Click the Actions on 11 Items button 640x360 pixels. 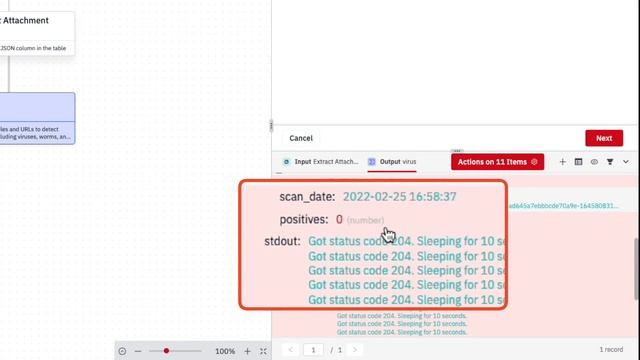[498, 162]
